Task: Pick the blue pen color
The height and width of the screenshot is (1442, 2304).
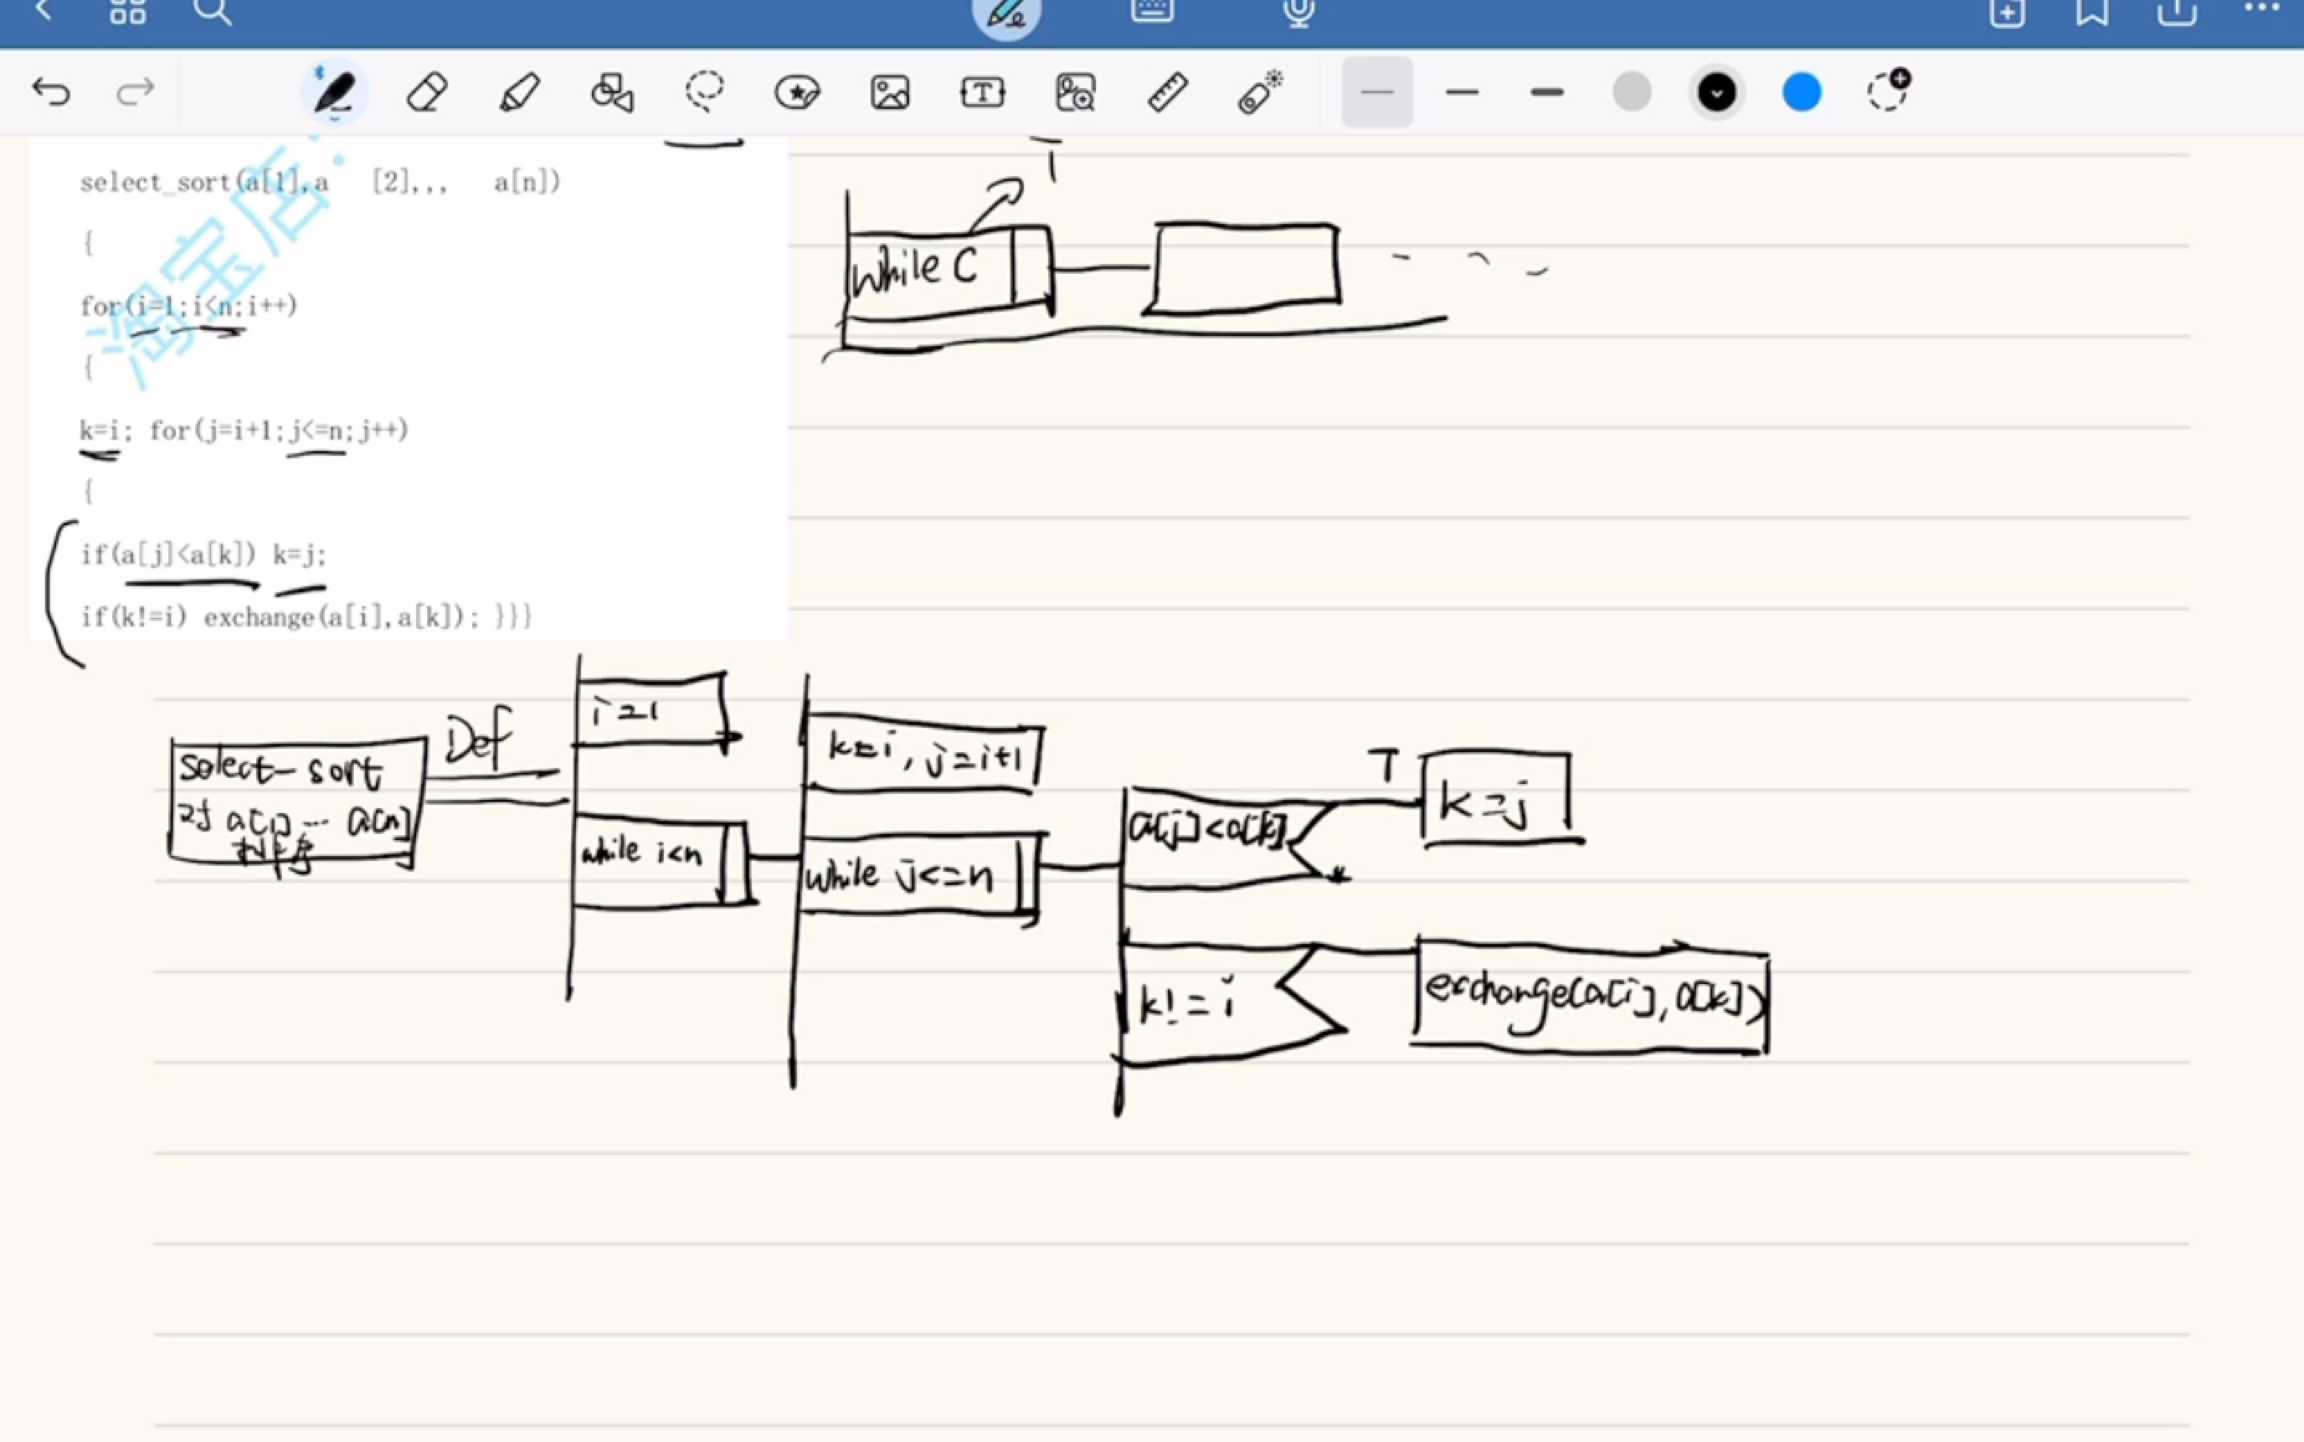Action: pos(1802,93)
